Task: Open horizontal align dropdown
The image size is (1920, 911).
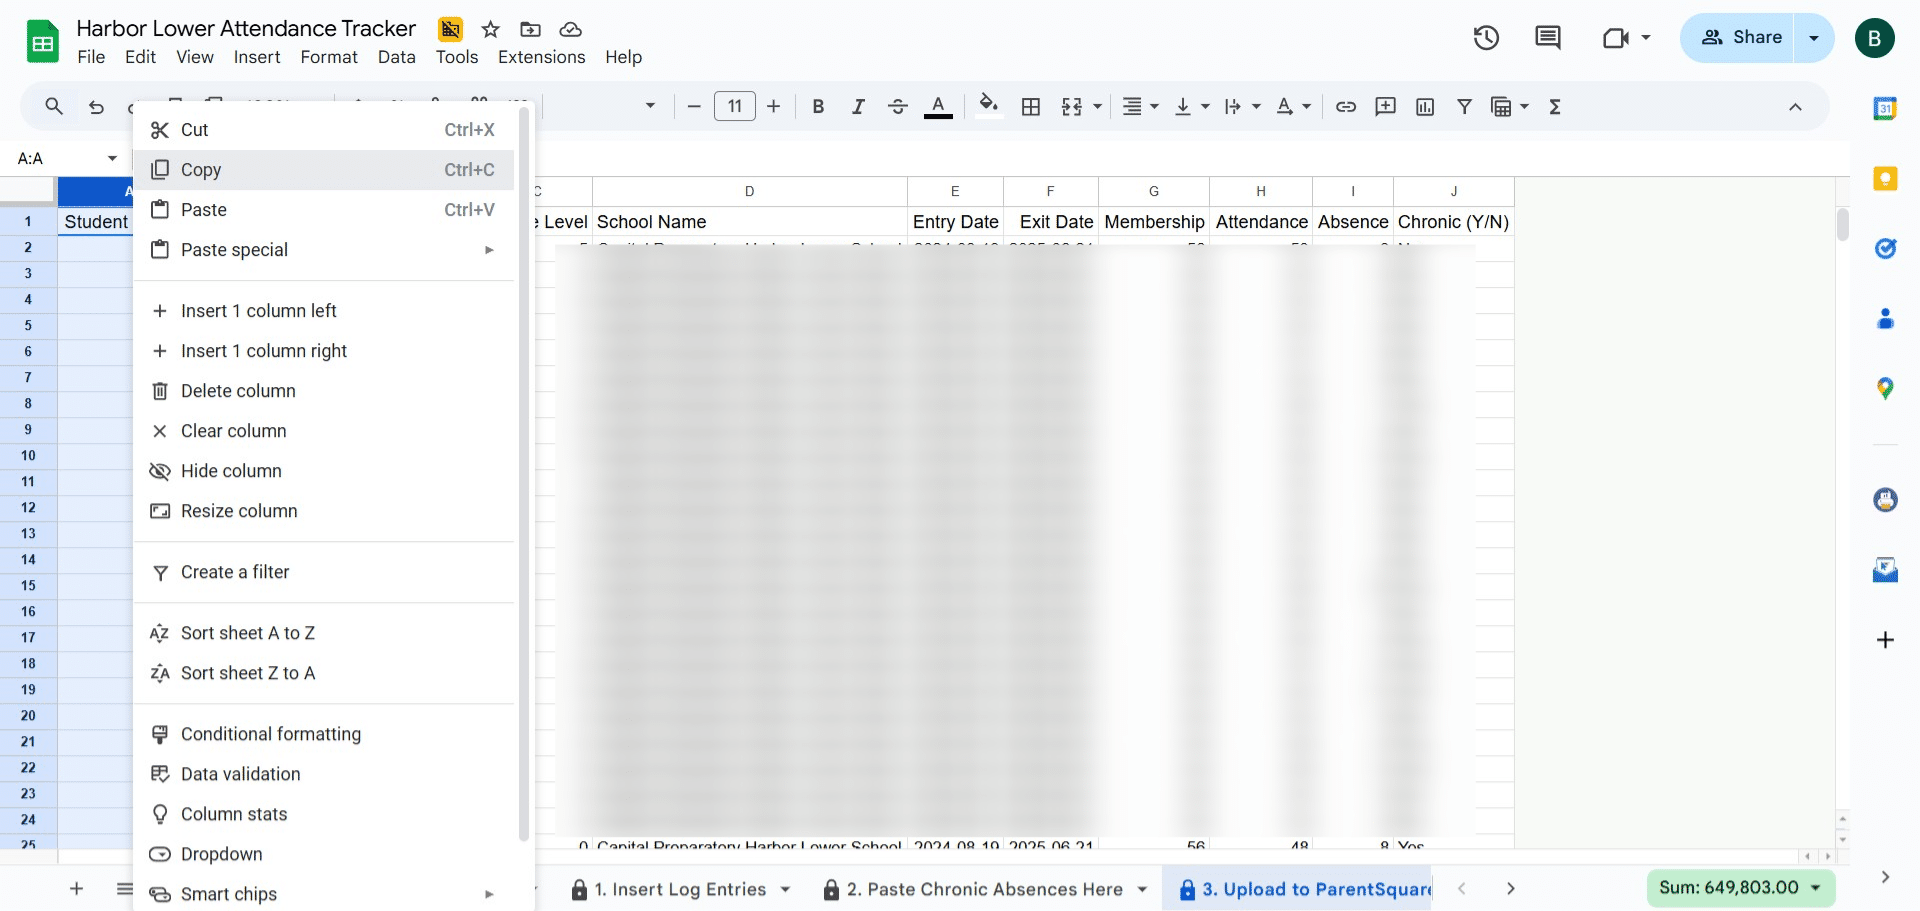Action: tap(1140, 106)
